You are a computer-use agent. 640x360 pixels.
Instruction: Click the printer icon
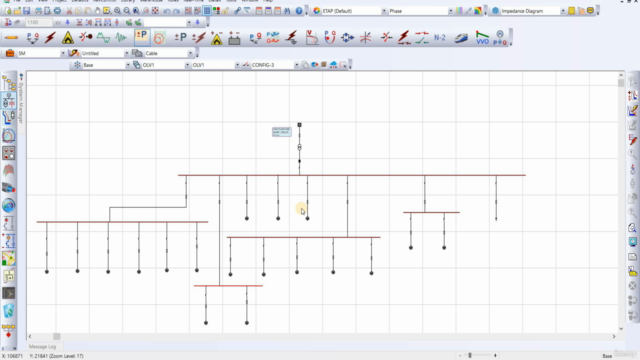pyautogui.click(x=38, y=11)
